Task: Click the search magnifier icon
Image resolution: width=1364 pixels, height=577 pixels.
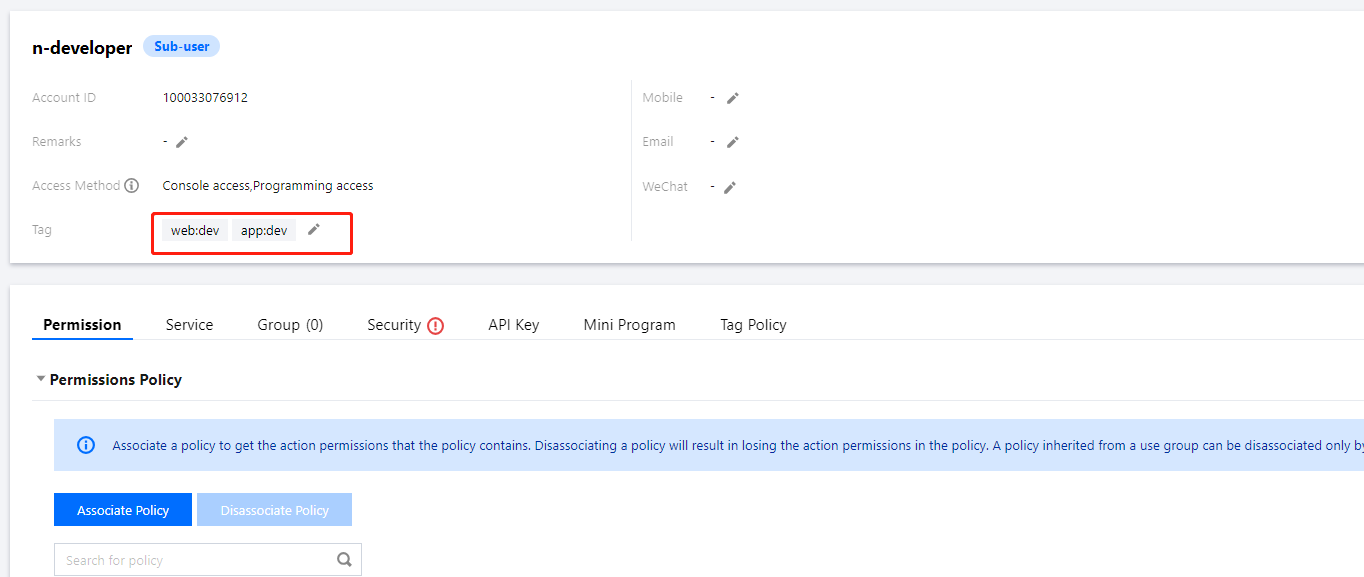Action: point(345,560)
